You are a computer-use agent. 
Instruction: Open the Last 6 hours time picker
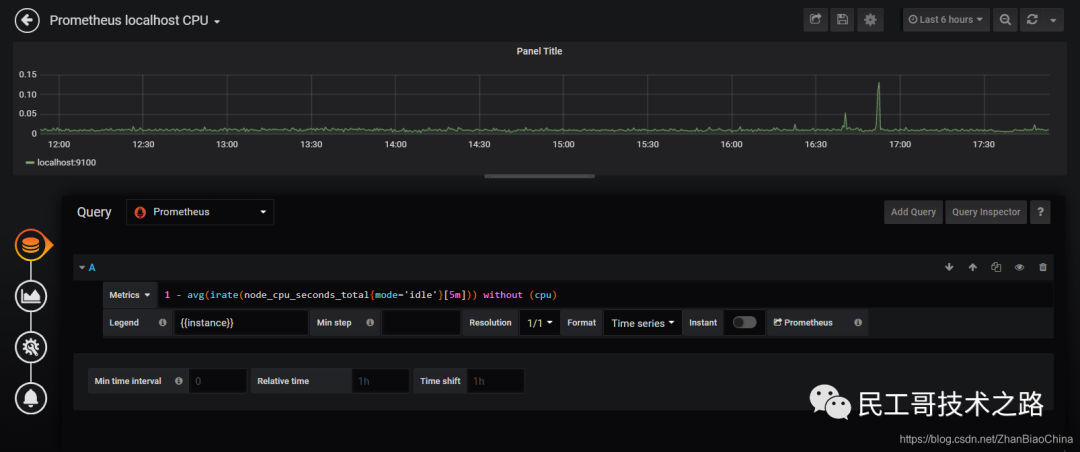tap(946, 19)
